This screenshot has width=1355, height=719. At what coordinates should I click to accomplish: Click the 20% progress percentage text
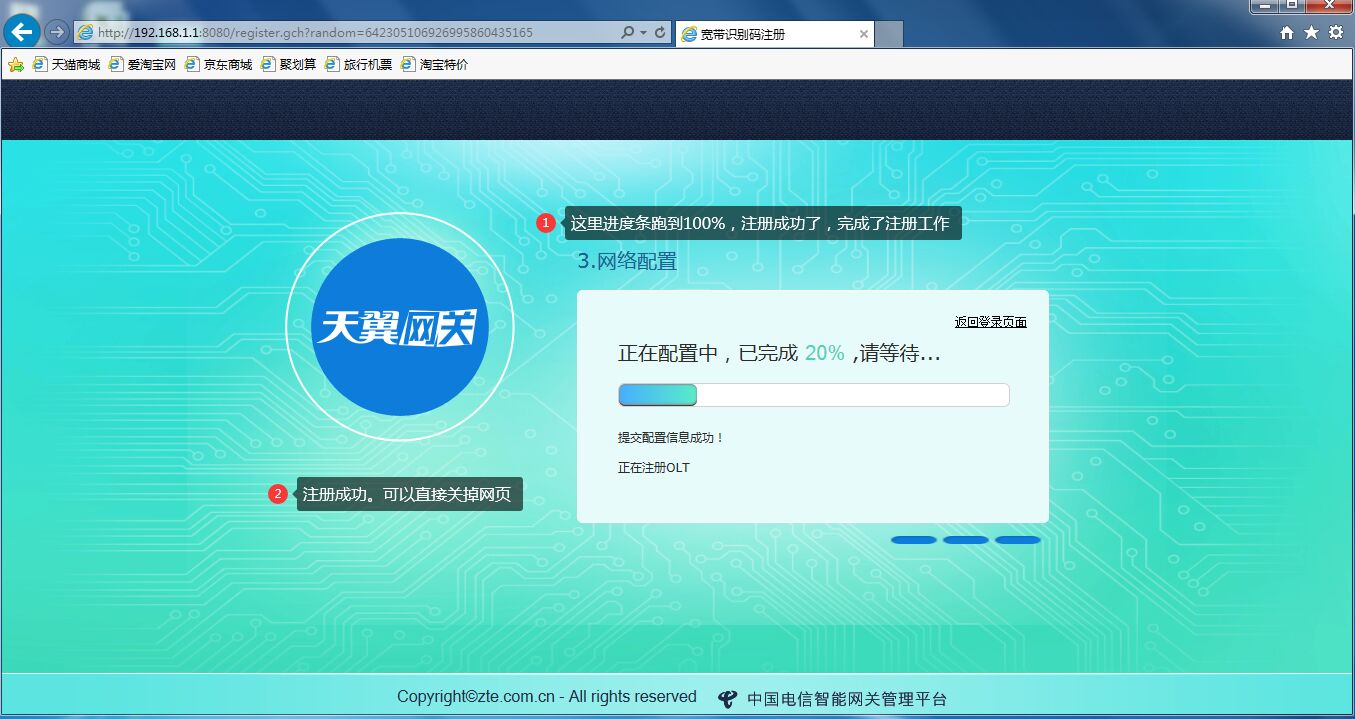pyautogui.click(x=824, y=353)
